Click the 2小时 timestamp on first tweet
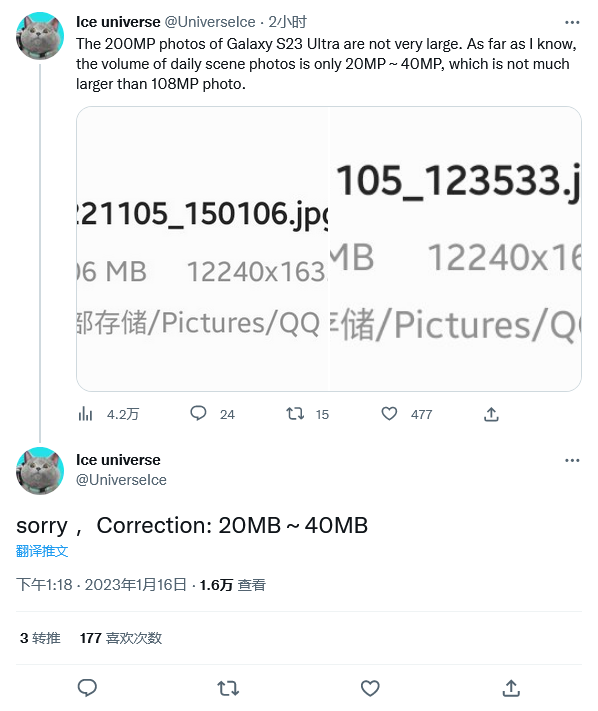The width and height of the screenshot is (598, 711). click(287, 22)
